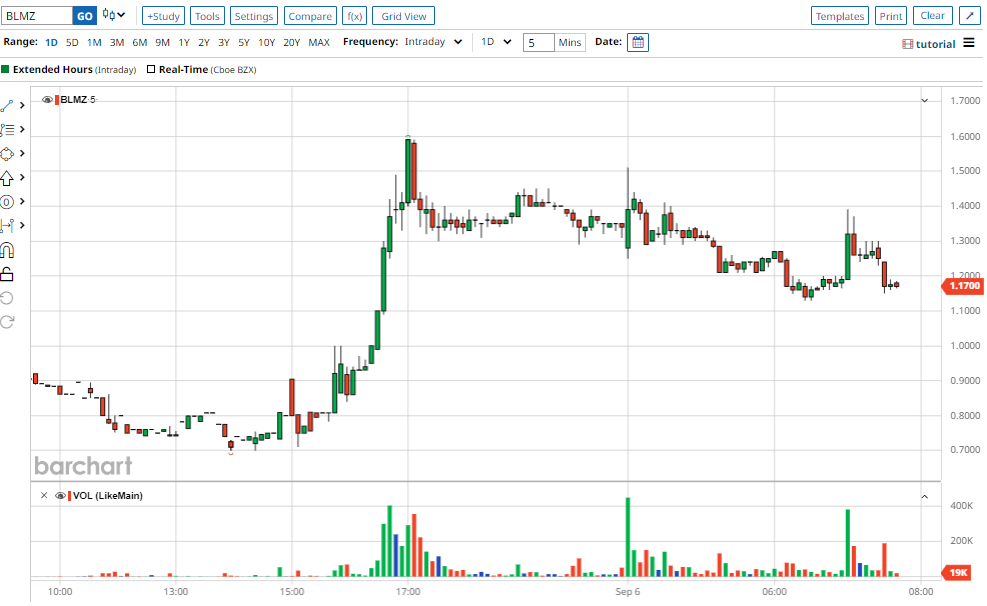Expand the shape tools submenu arrow
Screen dimensions: 987x606
(x=22, y=153)
